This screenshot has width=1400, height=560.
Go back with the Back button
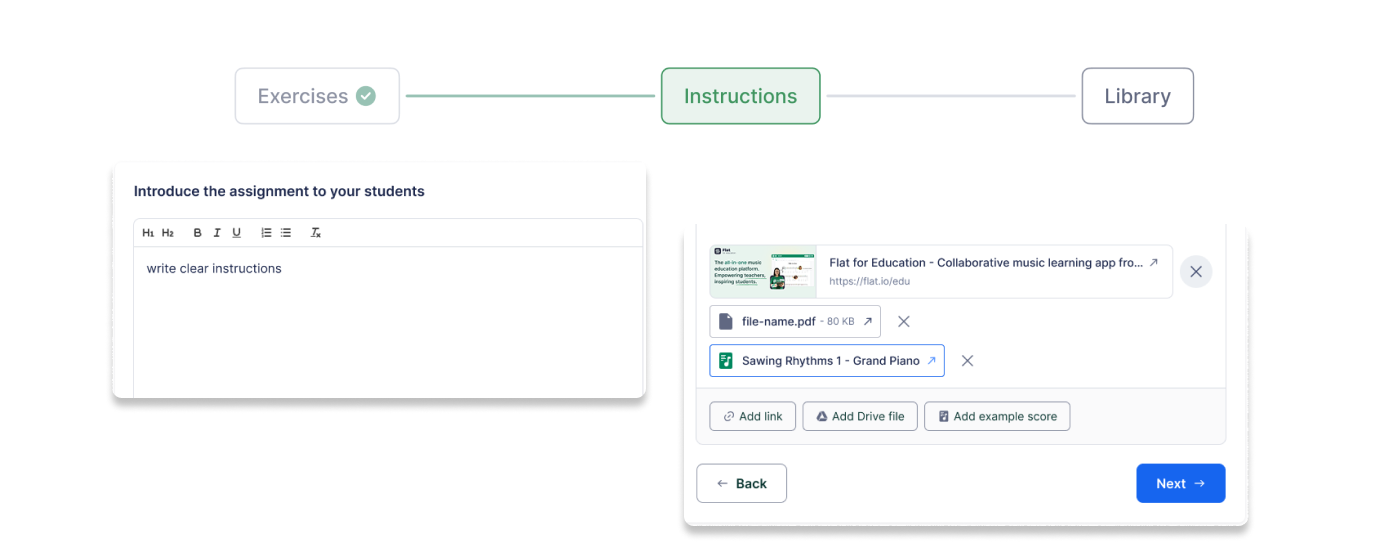pyautogui.click(x=741, y=483)
